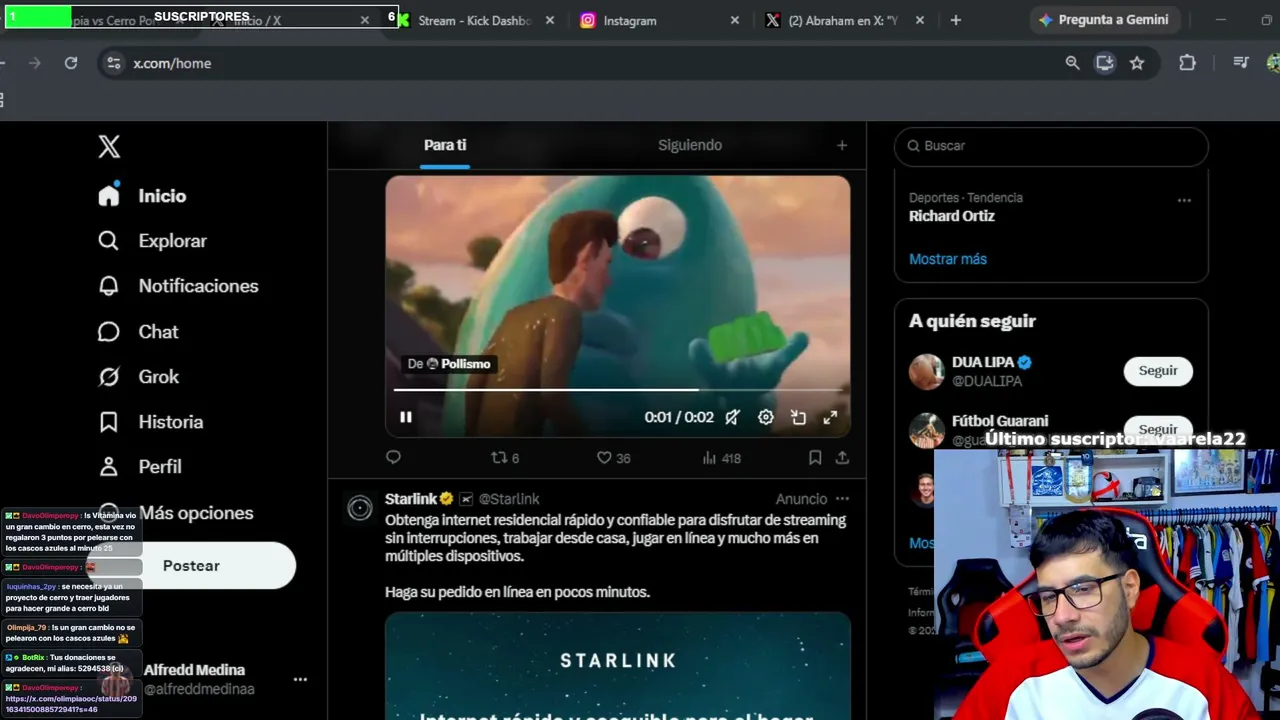
Task: Open video settings gear
Action: coord(766,418)
